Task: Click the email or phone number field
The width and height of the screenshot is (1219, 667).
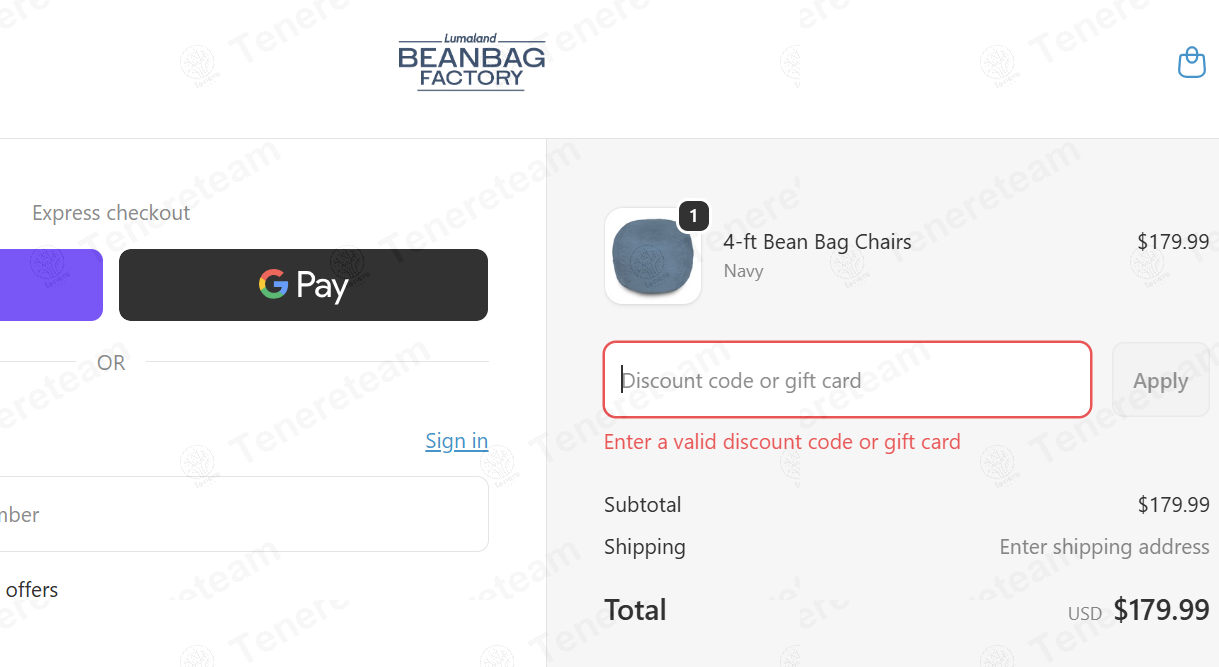Action: [x=244, y=514]
